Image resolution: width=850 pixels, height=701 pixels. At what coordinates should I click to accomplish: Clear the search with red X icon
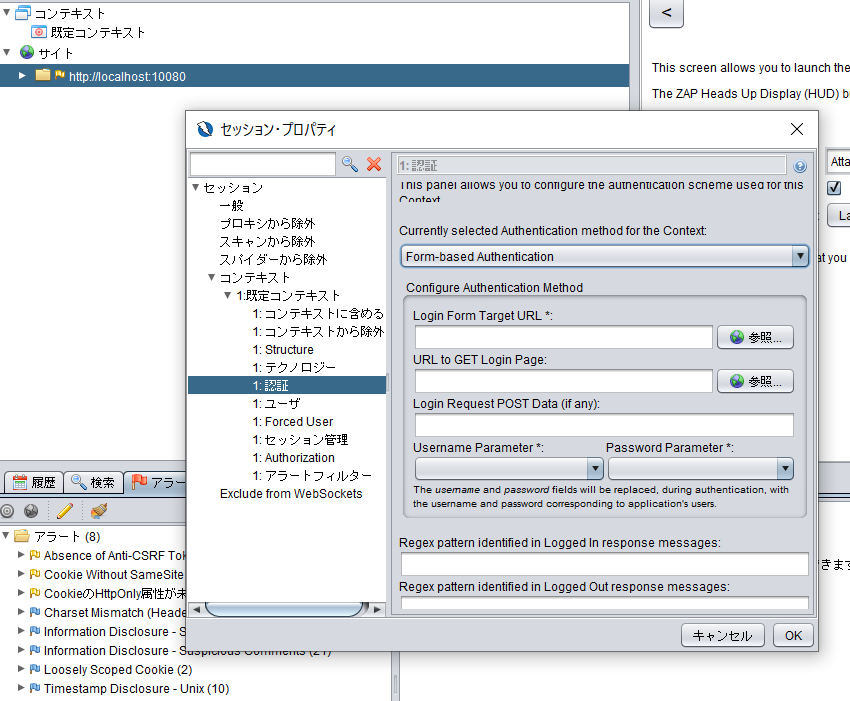pos(374,164)
